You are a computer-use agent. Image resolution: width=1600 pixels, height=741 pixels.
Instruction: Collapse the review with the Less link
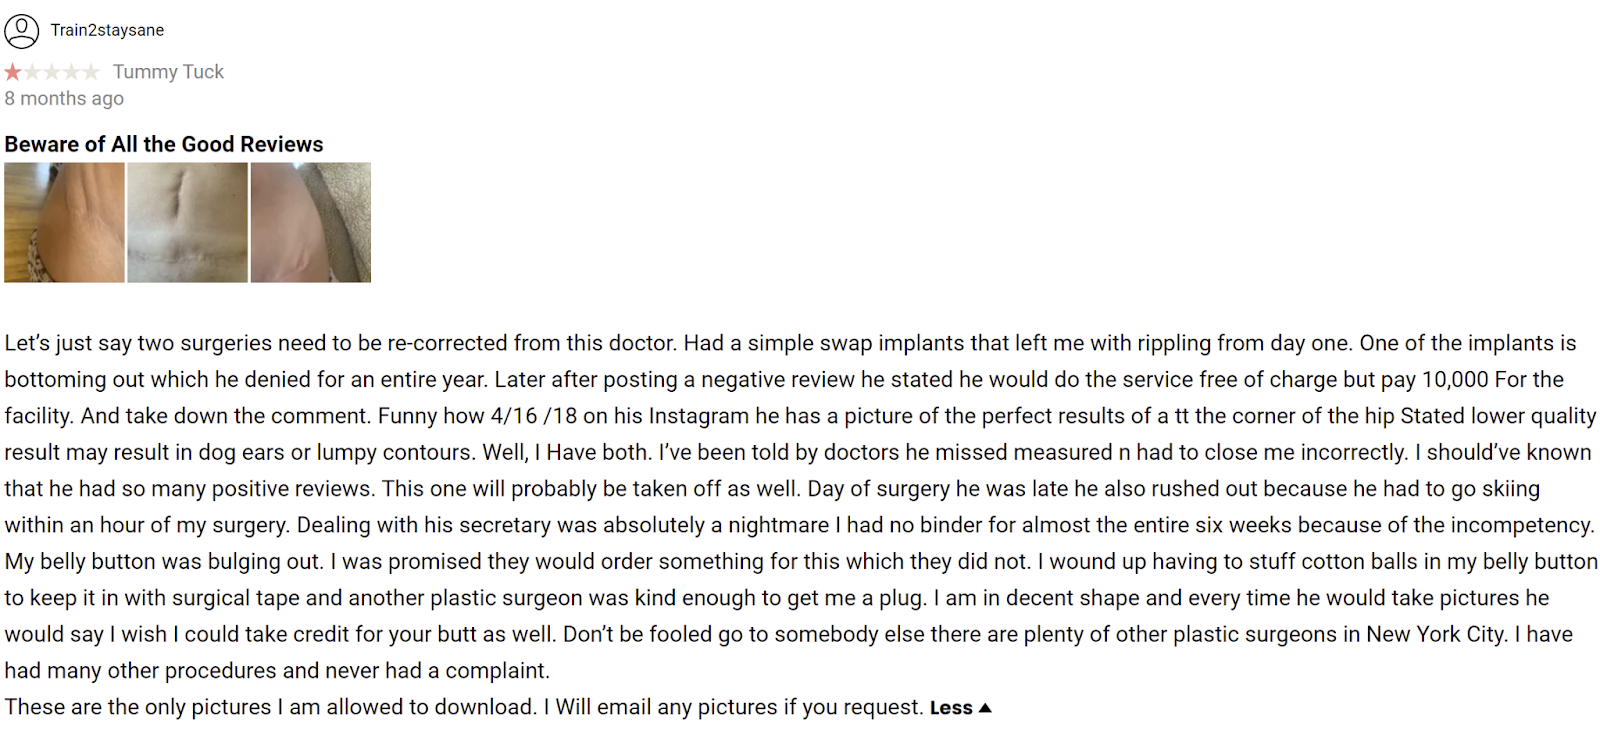(951, 708)
